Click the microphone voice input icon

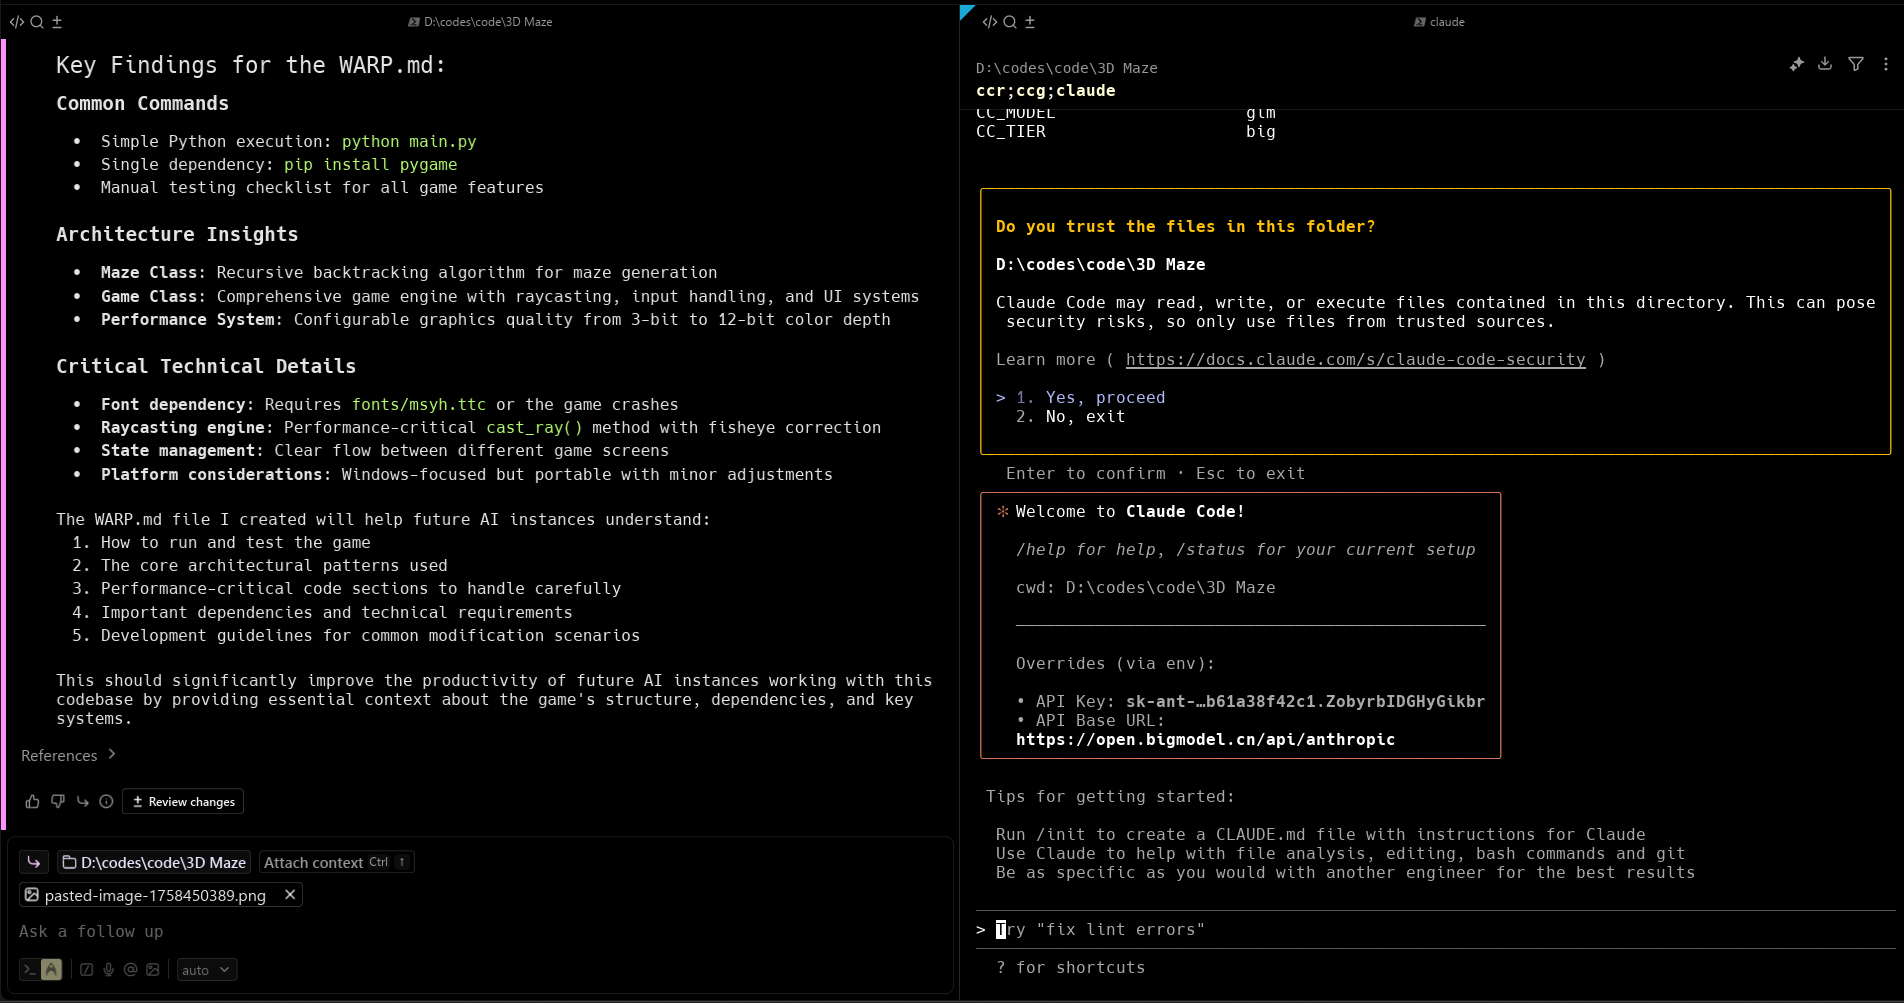point(108,970)
